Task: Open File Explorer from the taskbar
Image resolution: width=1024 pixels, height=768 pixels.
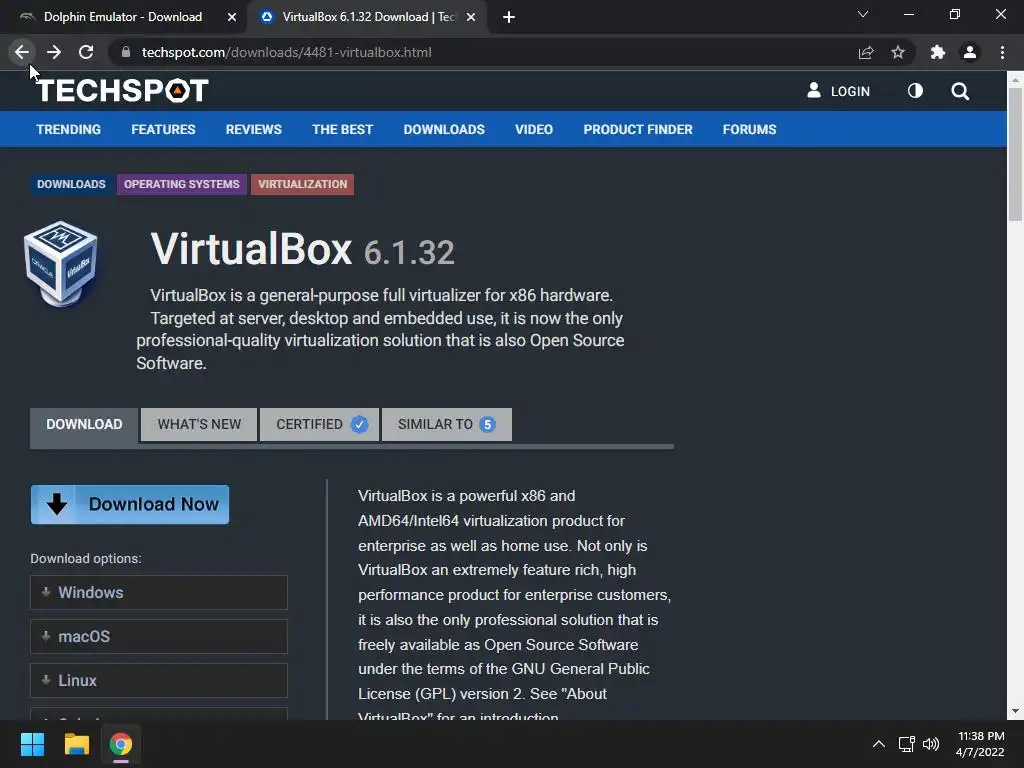Action: point(76,744)
